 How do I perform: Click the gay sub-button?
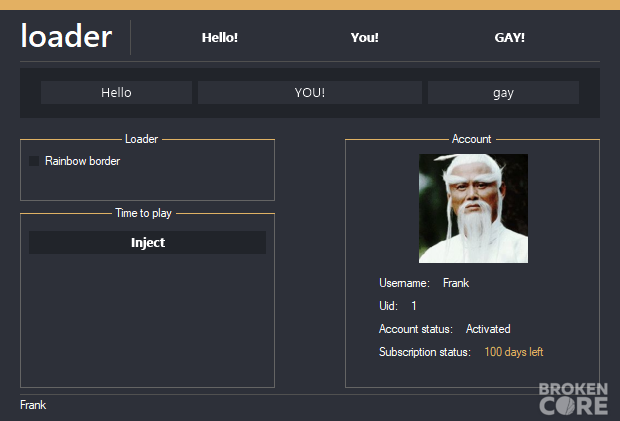503,93
